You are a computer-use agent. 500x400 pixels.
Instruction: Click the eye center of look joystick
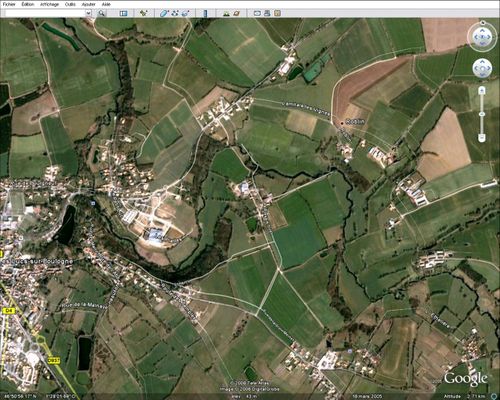(482, 37)
